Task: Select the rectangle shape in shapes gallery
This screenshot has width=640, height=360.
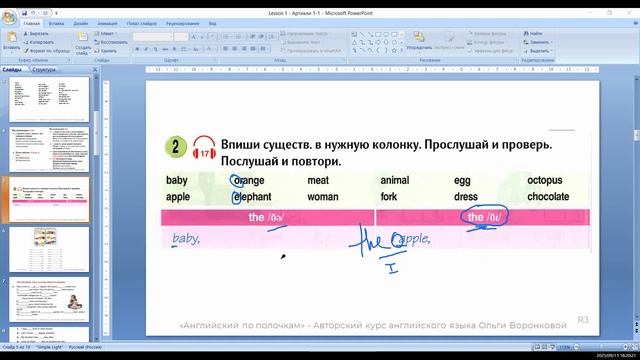Action: (x=378, y=34)
